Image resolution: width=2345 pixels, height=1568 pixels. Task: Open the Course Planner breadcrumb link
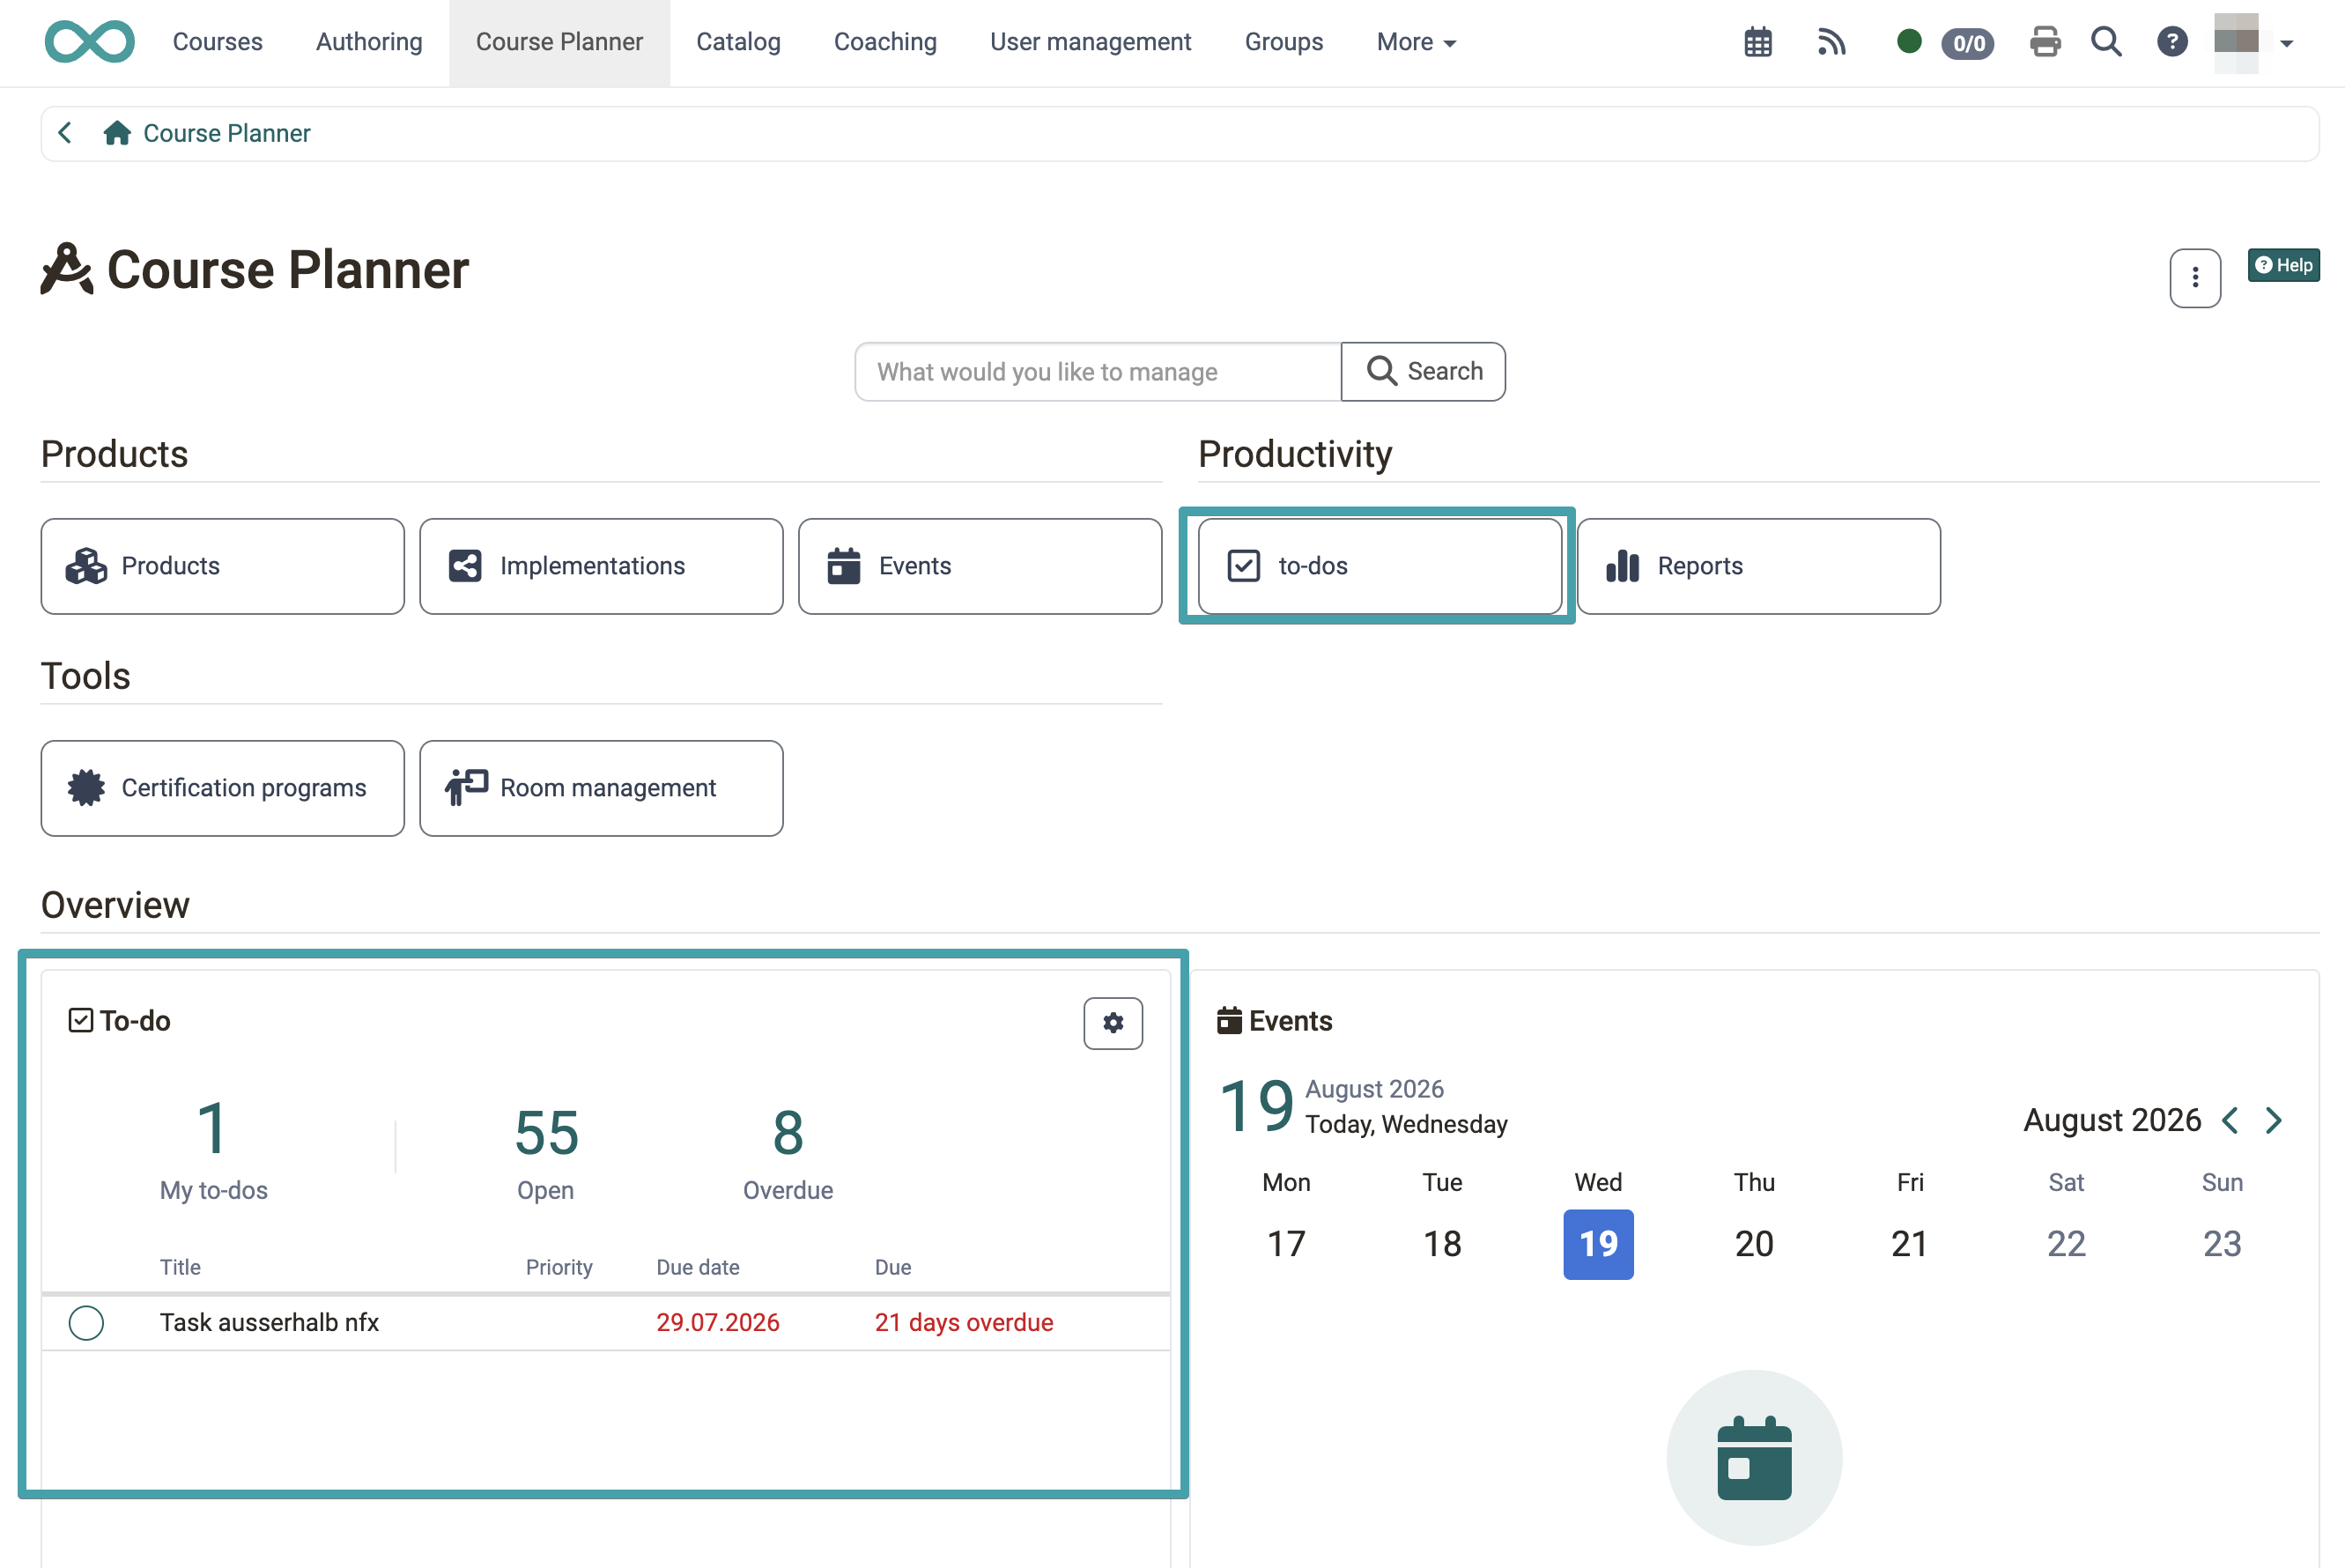(227, 133)
